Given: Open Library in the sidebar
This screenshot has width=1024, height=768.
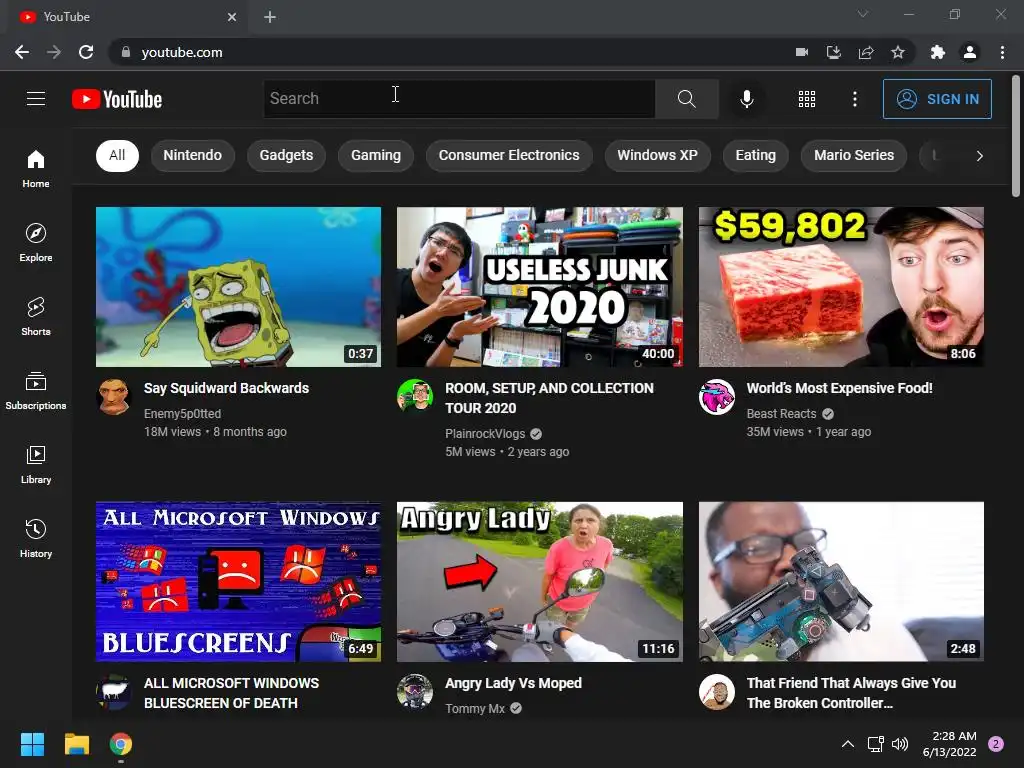Looking at the screenshot, I should point(36,464).
